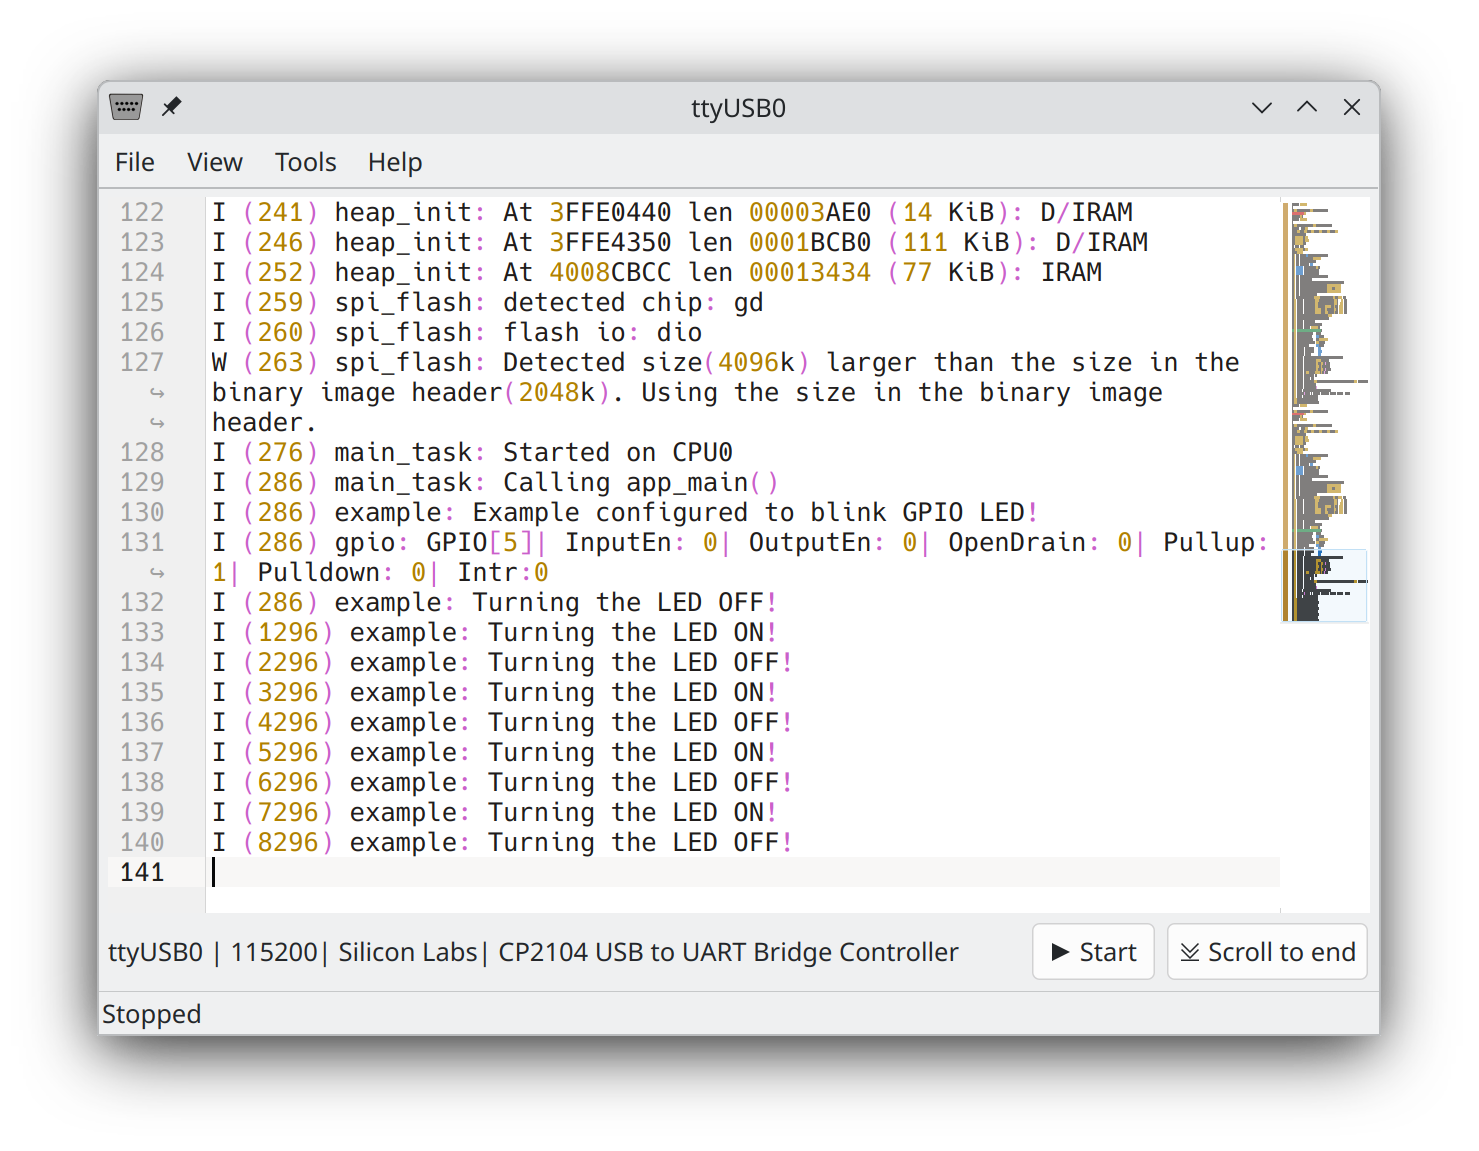Click the (8296) Turning the LED OFF line
Viewport: 1479px width, 1151px height.
point(503,842)
